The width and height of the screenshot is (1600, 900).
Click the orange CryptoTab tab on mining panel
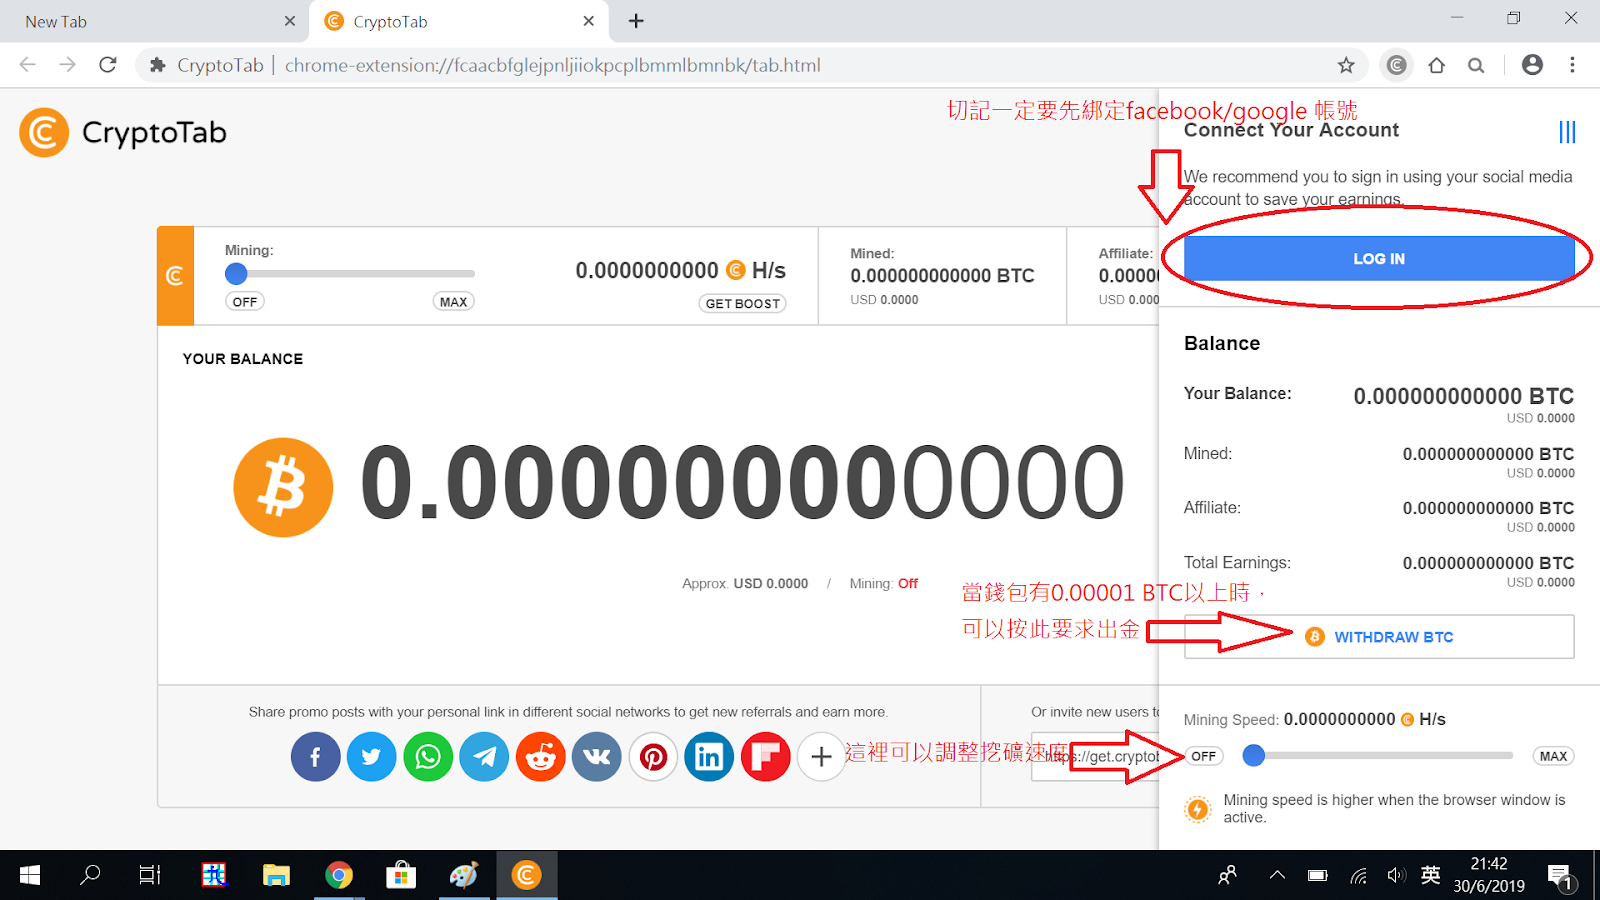[175, 276]
